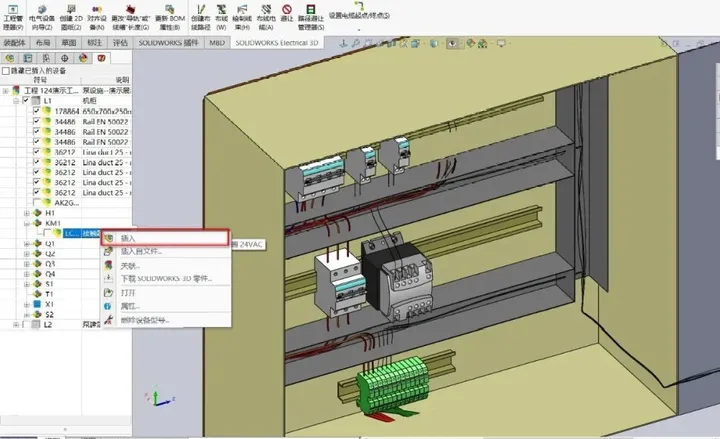720x439 pixels.
Task: Open the 装配体 ribbon tab
Action: click(x=14, y=44)
